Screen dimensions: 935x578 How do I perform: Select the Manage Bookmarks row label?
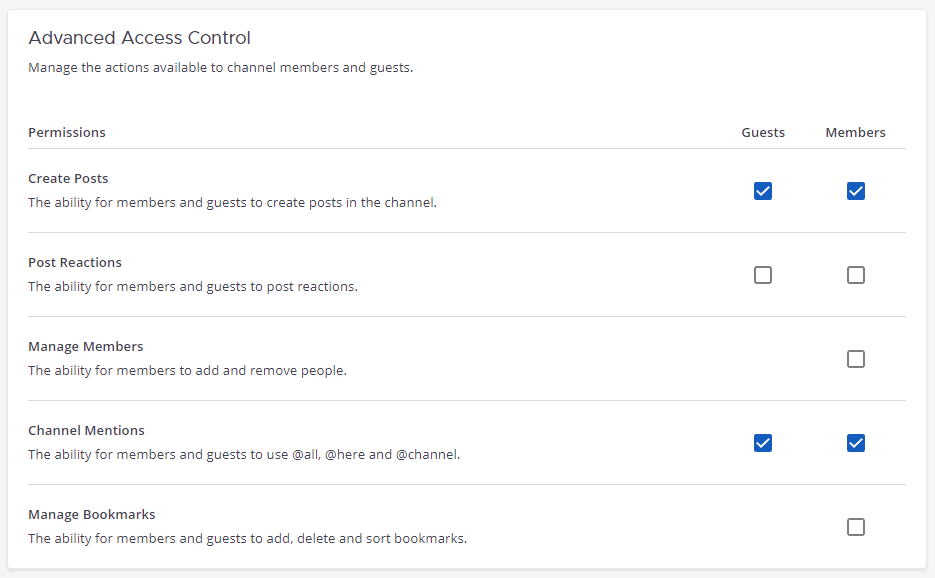tap(91, 514)
